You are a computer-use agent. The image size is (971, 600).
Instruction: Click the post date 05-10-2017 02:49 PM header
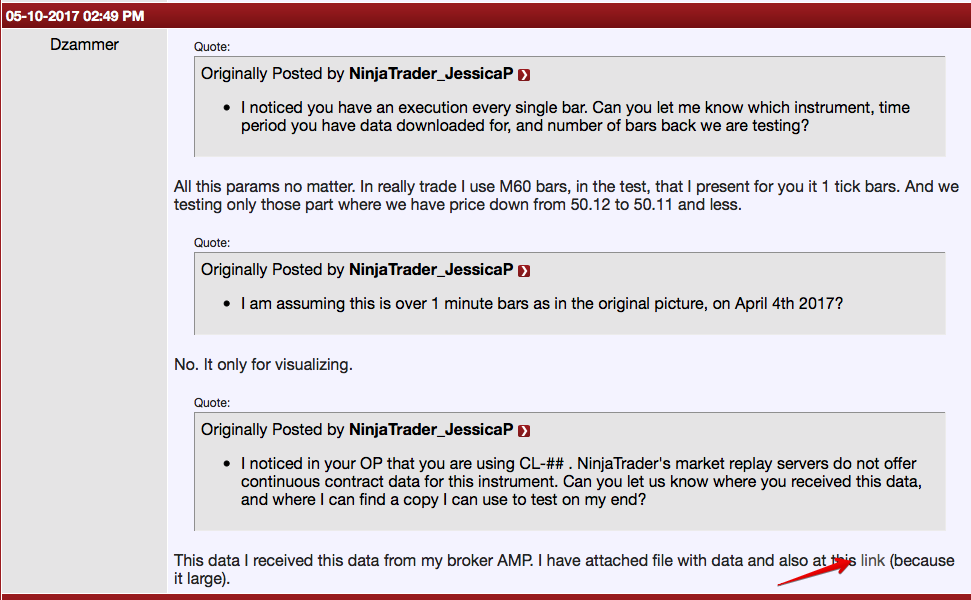click(75, 16)
